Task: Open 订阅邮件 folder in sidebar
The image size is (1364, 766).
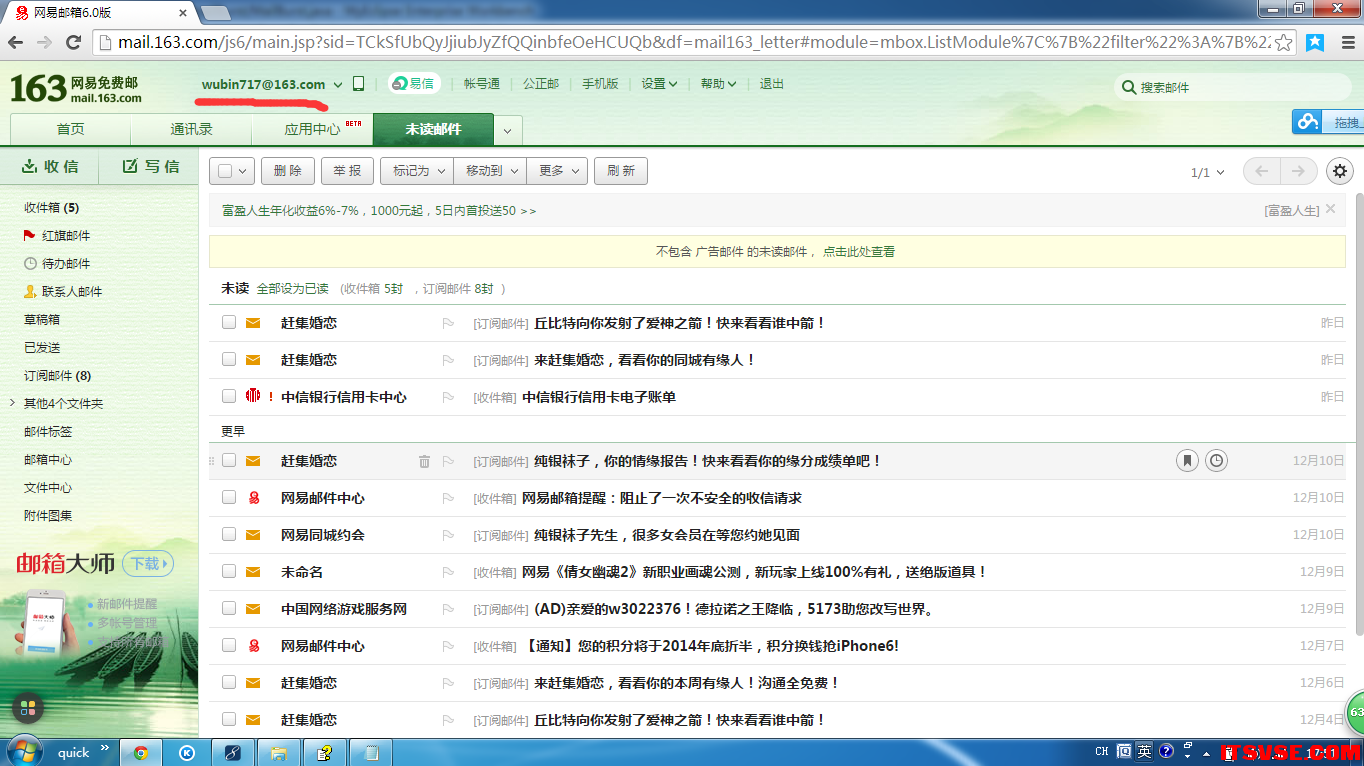Action: (x=58, y=376)
